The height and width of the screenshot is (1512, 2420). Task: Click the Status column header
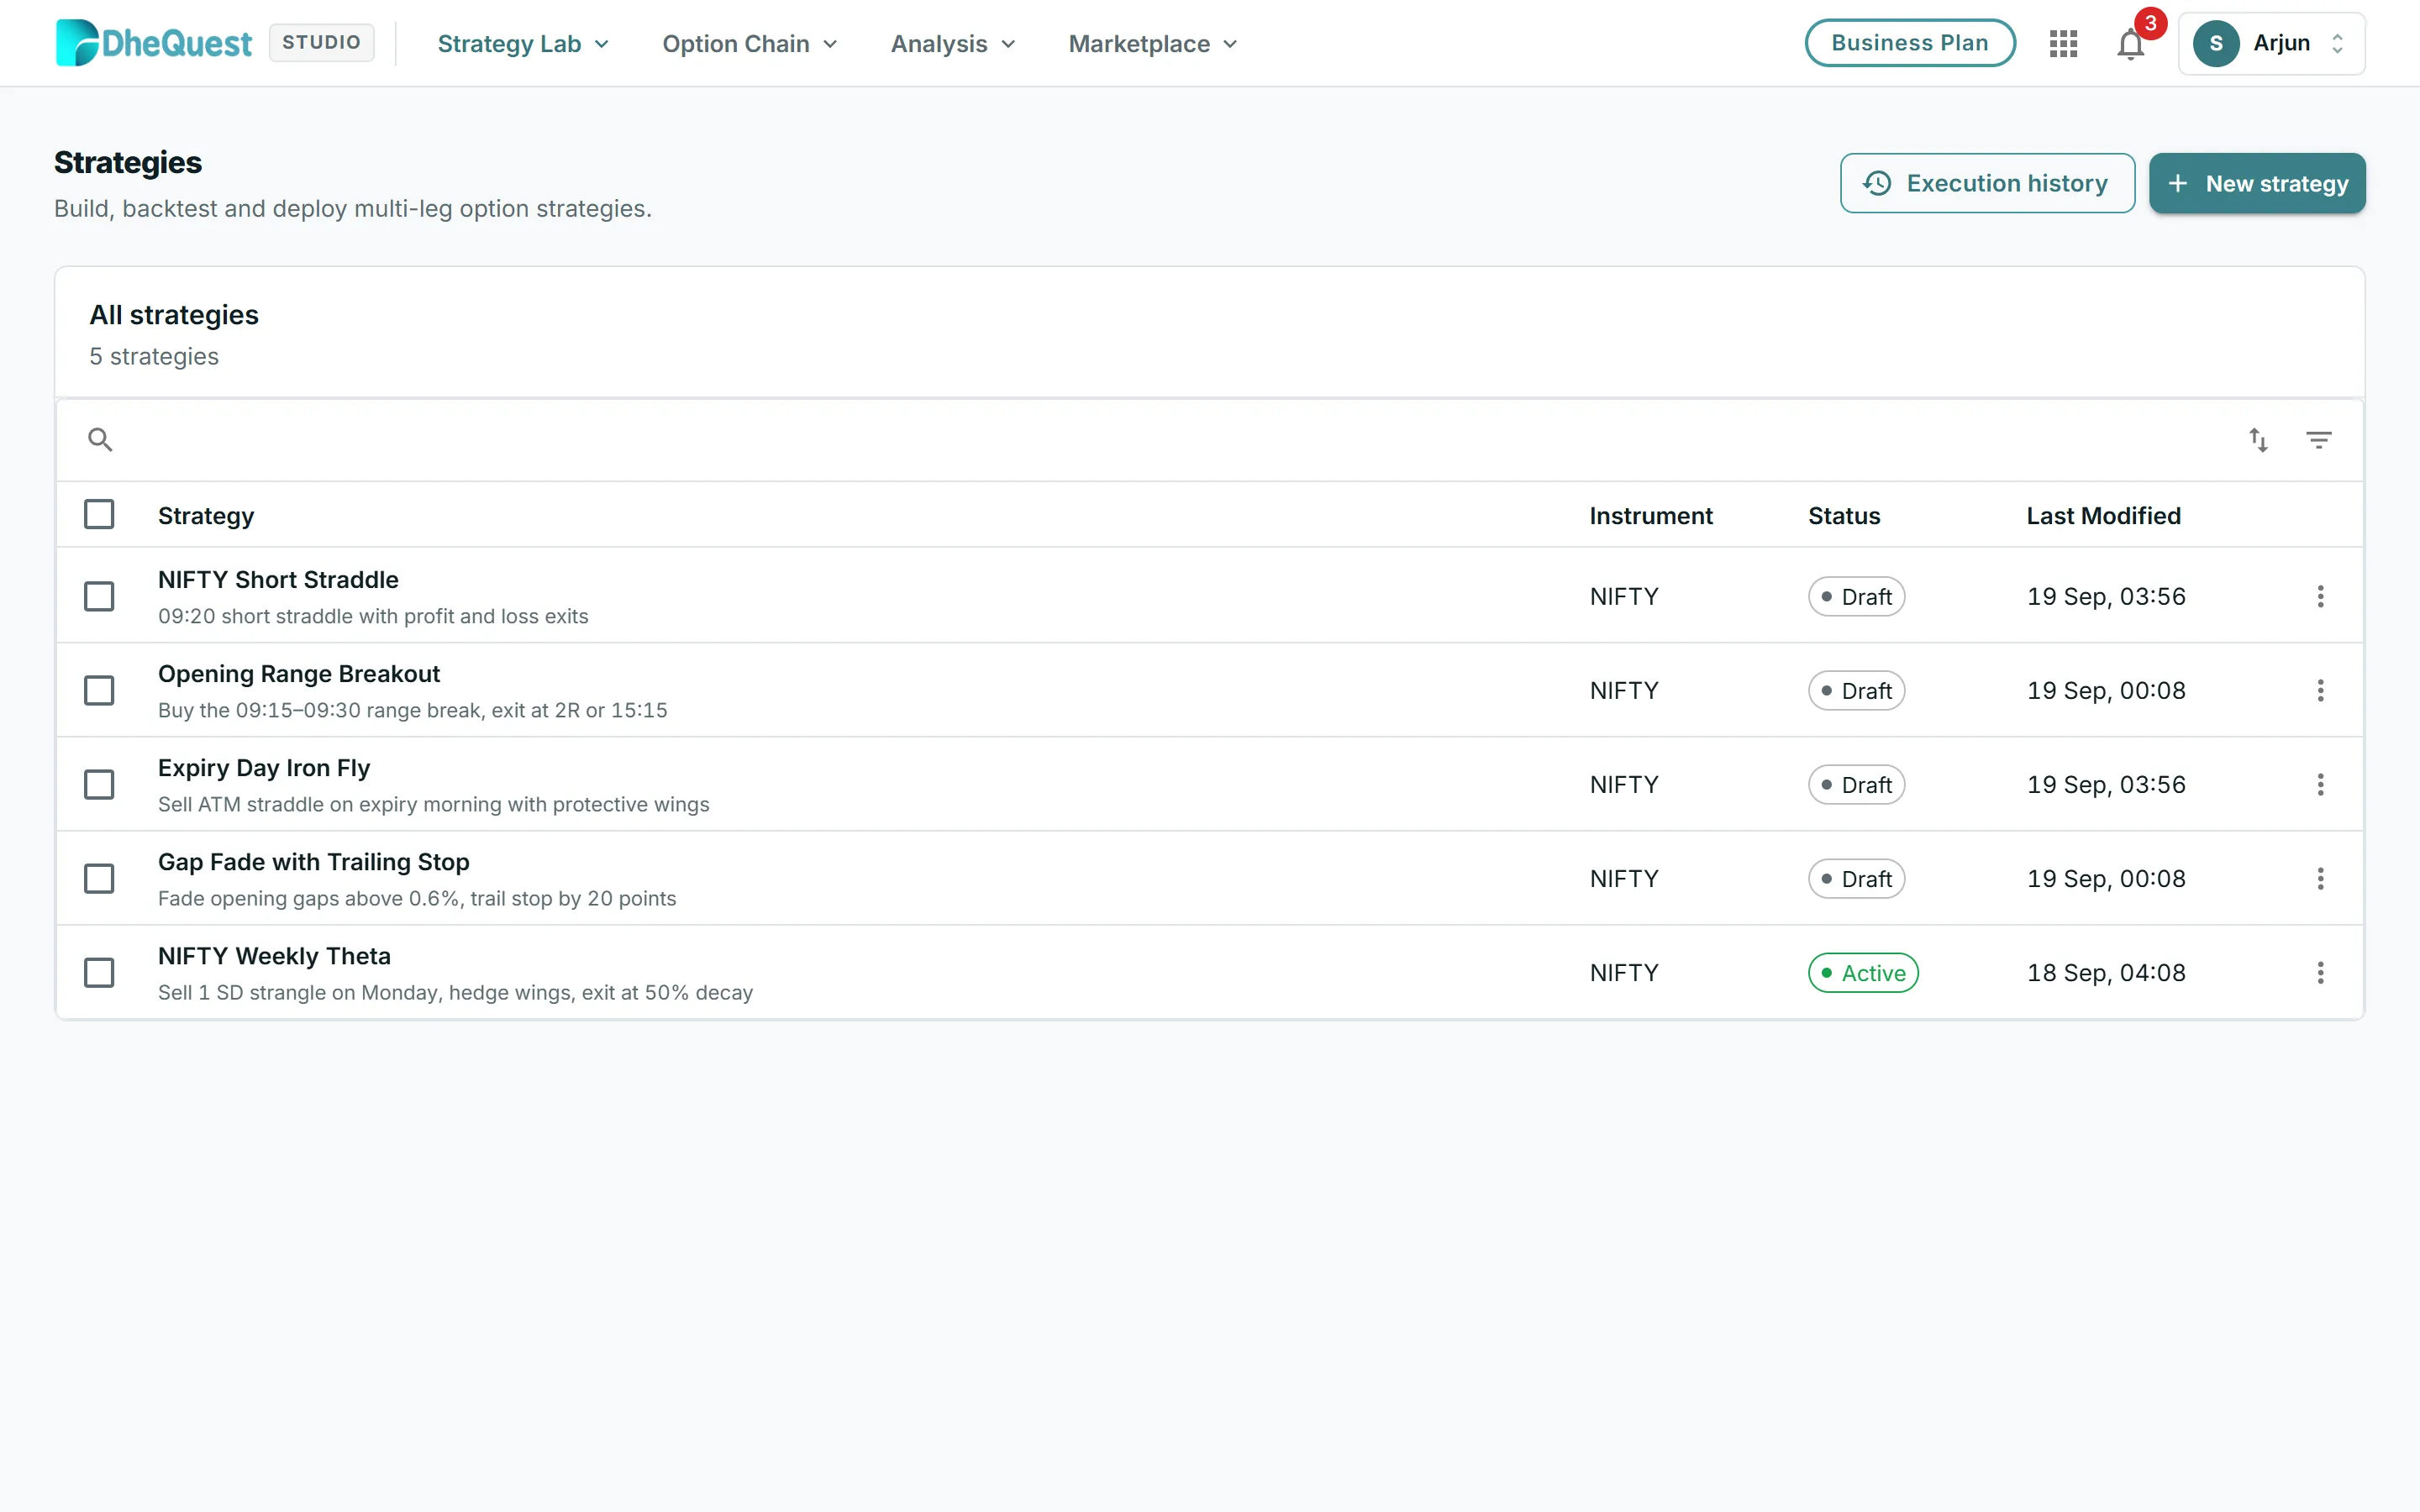coord(1843,516)
